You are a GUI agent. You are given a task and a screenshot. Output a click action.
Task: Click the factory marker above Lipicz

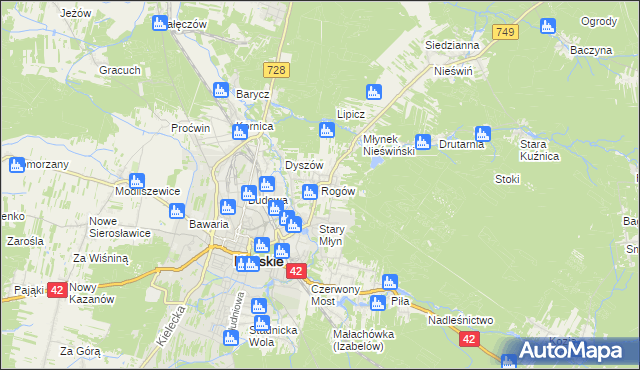pos(374,92)
